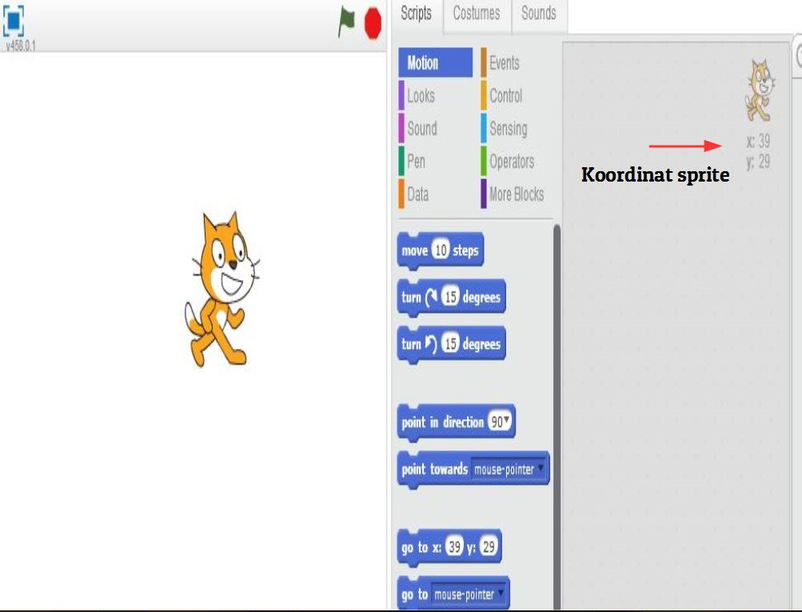Screen dimensions: 802x612
Task: Select the Control blocks category
Action: (506, 96)
